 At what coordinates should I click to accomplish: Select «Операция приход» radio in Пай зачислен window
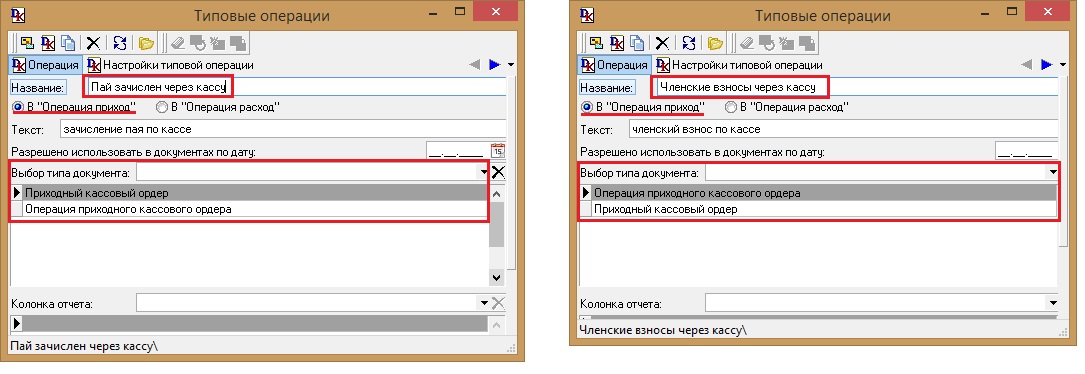[19, 107]
